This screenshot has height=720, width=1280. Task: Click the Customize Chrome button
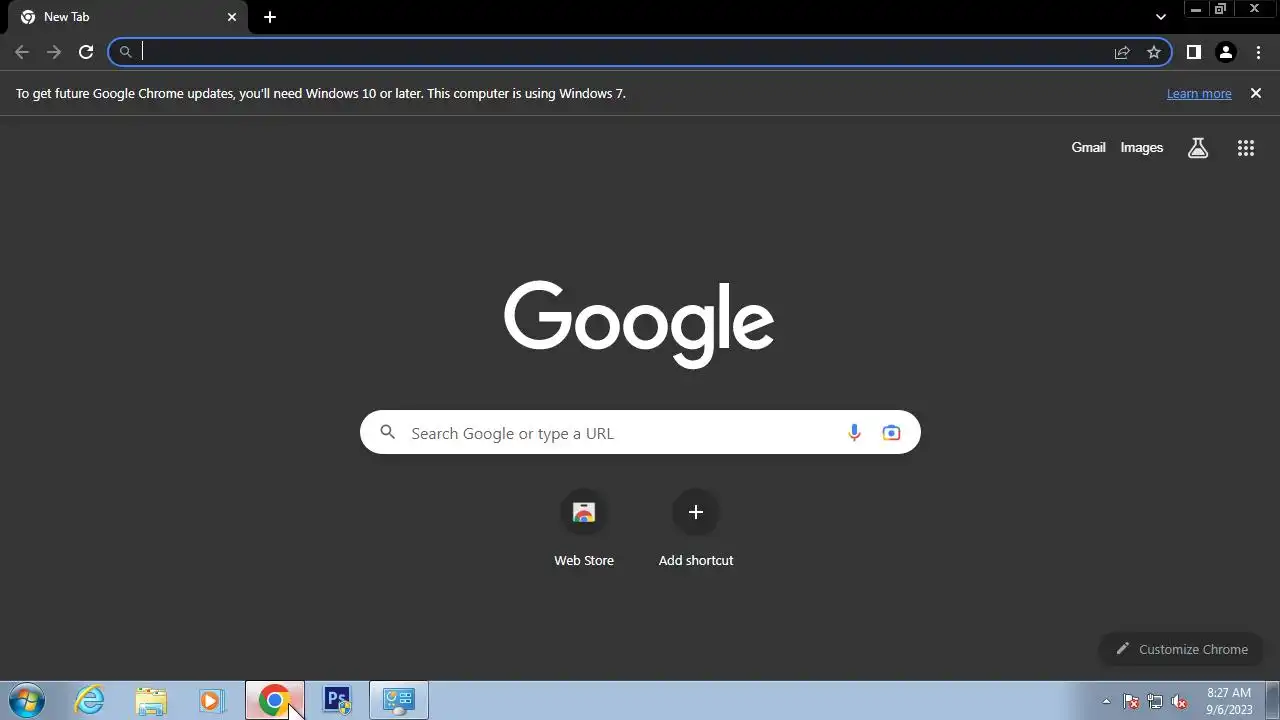pos(1182,649)
